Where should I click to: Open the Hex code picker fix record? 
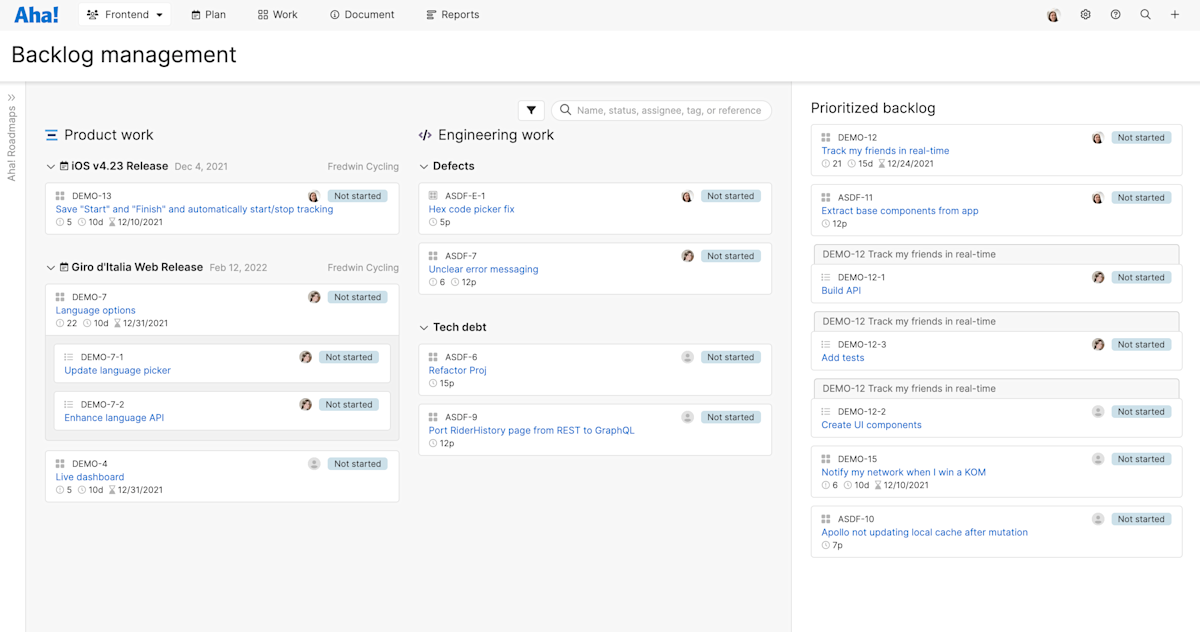coord(469,209)
